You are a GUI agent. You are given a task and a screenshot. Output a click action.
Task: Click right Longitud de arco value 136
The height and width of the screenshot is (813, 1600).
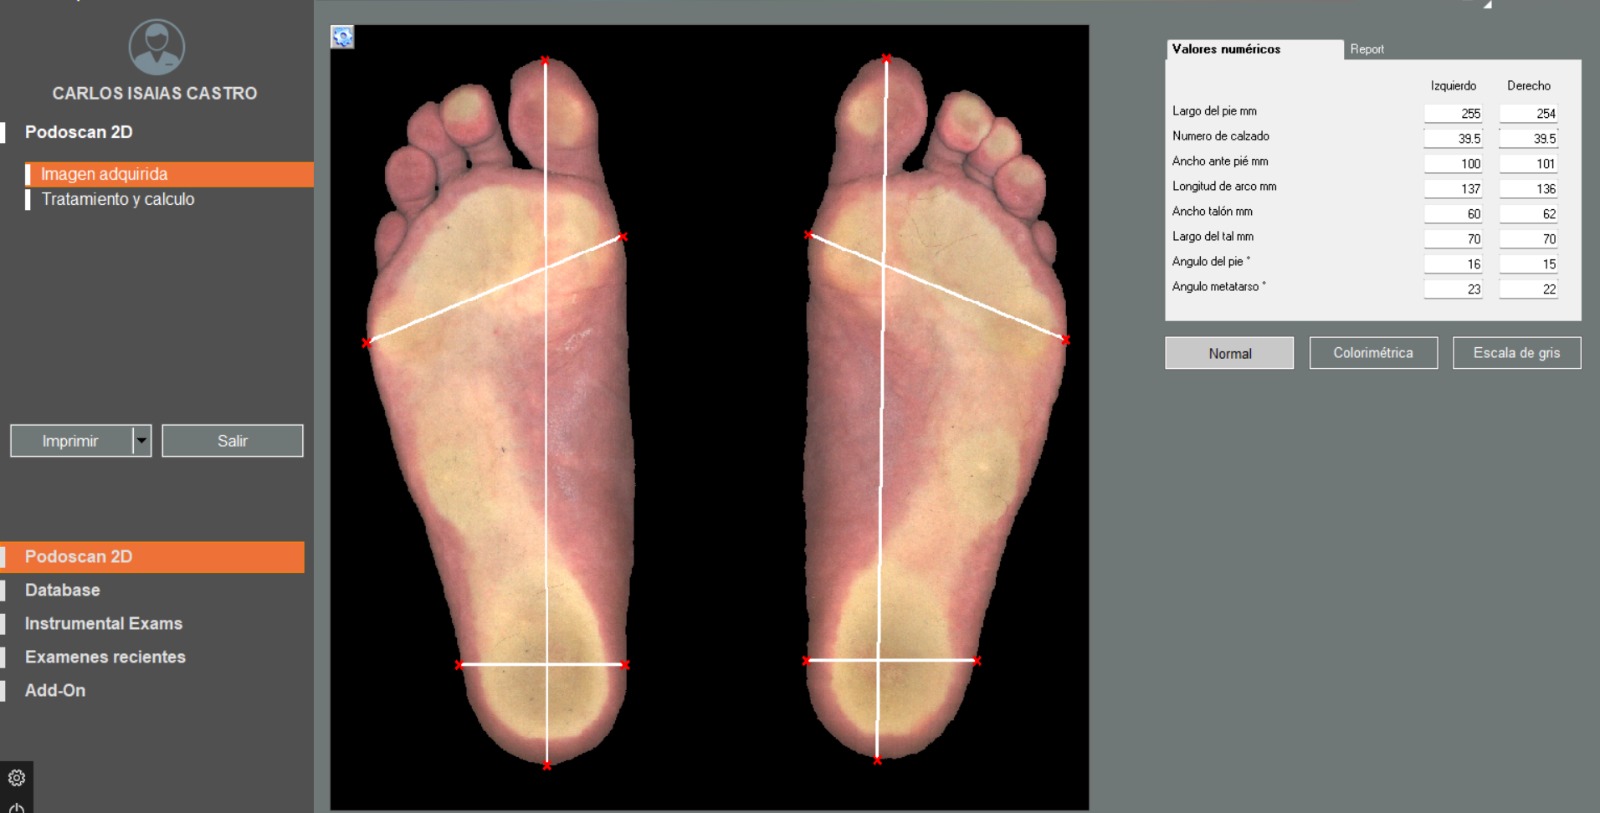pyautogui.click(x=1528, y=188)
